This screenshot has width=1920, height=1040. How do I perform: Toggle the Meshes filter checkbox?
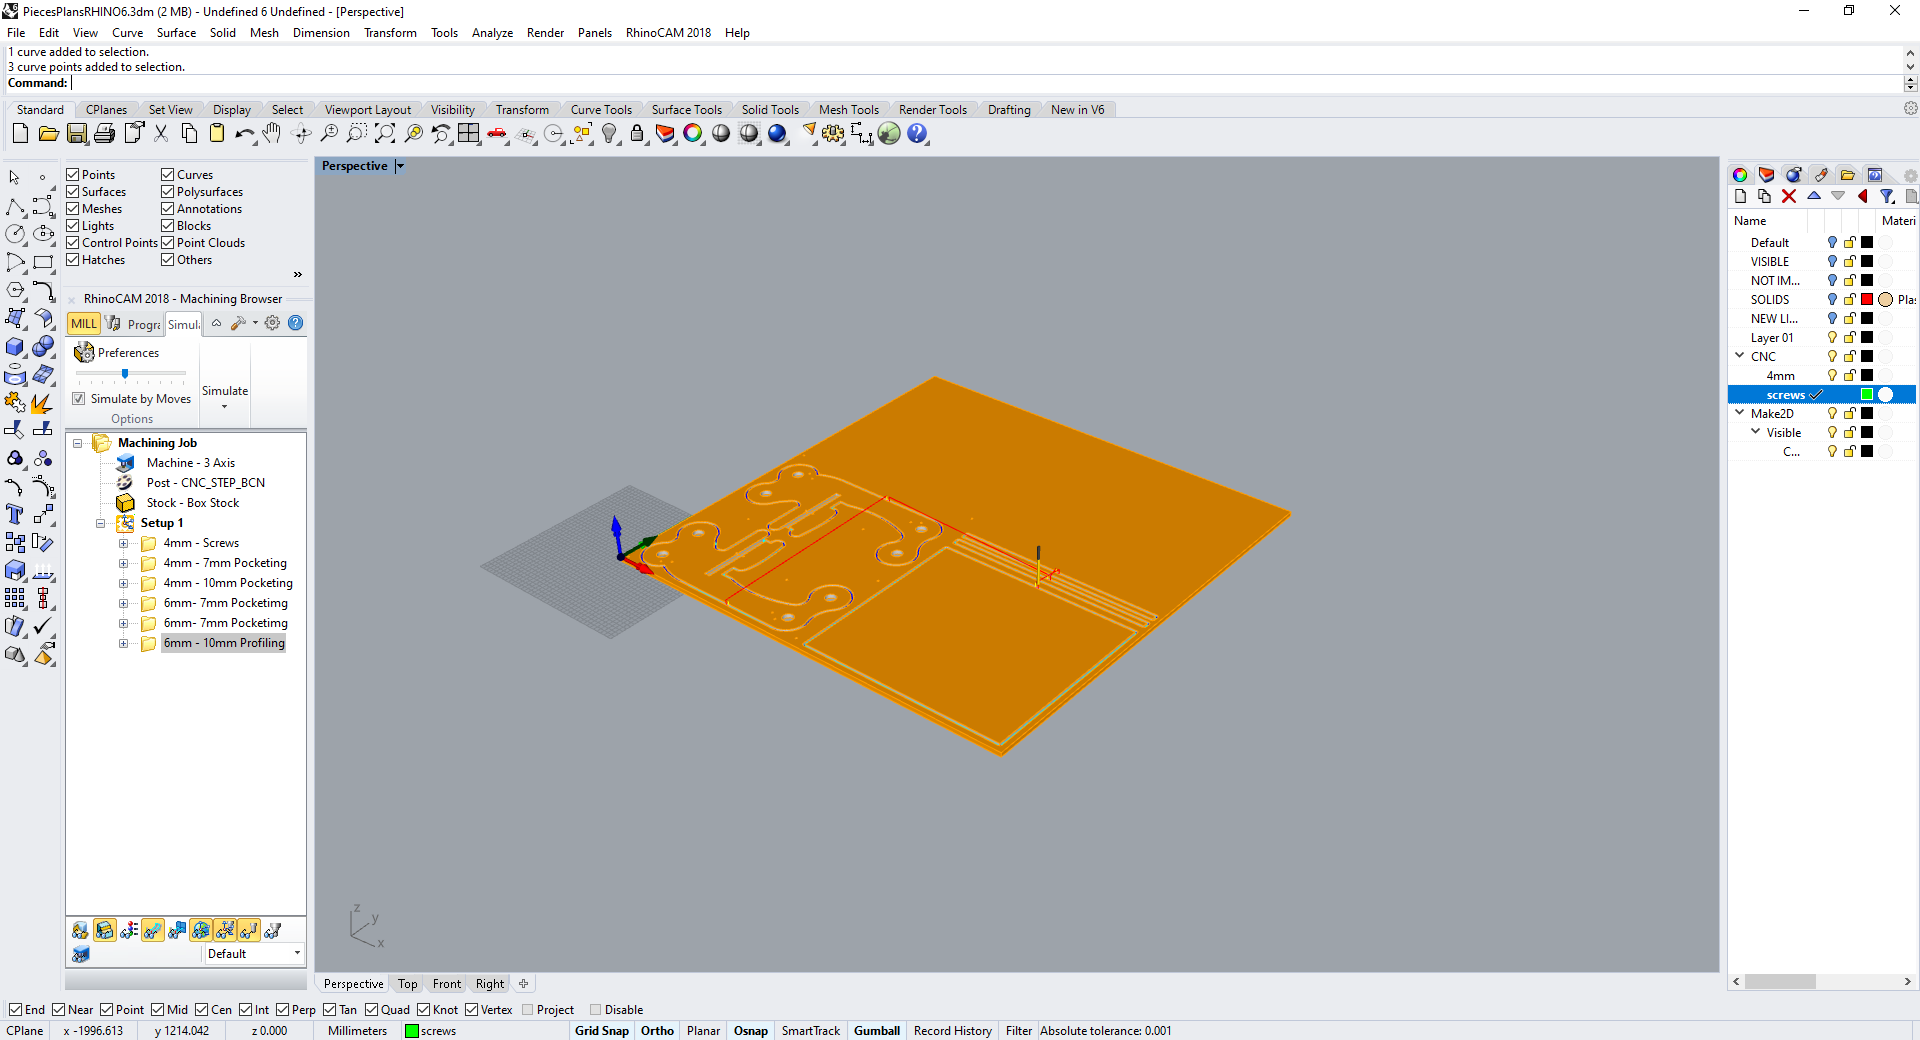click(73, 209)
